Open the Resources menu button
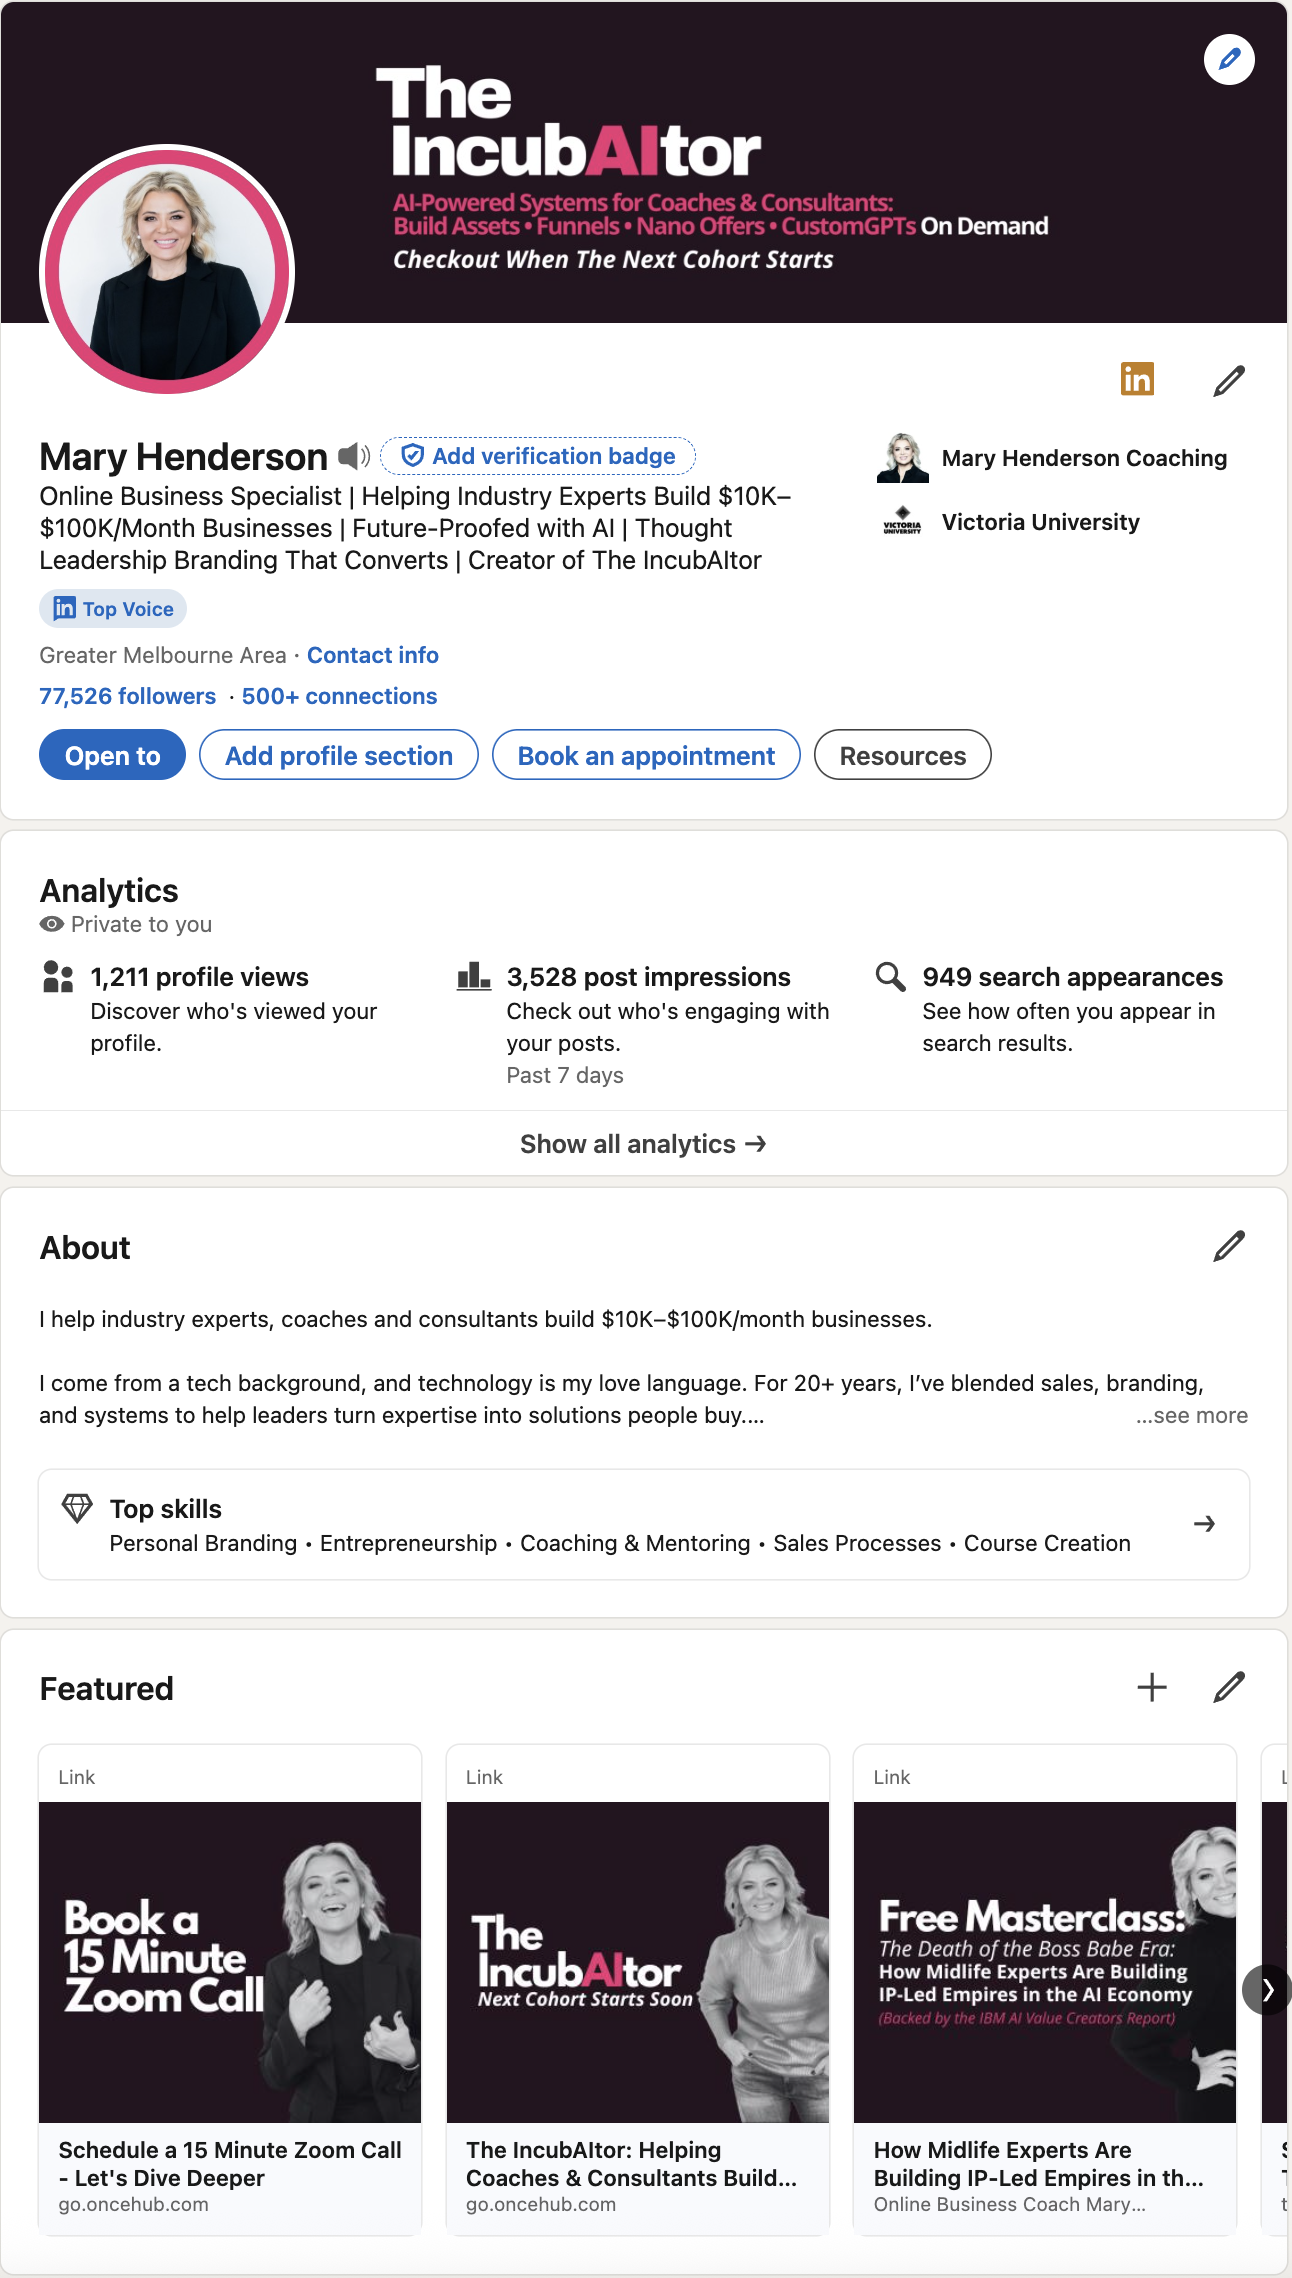The width and height of the screenshot is (1292, 2278). click(902, 755)
